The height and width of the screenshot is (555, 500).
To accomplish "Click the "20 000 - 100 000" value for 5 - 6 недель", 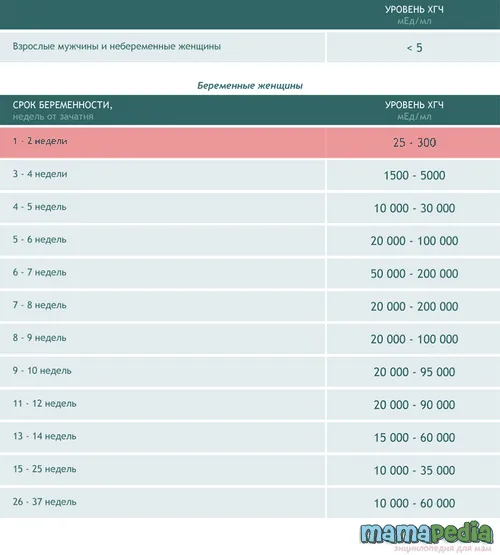I will tap(414, 241).
